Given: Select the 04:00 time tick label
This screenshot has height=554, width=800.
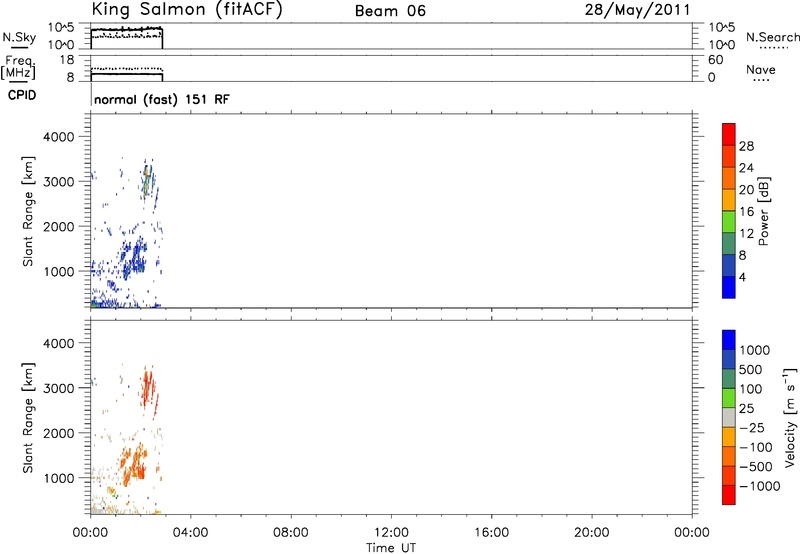Looking at the screenshot, I should [x=191, y=533].
